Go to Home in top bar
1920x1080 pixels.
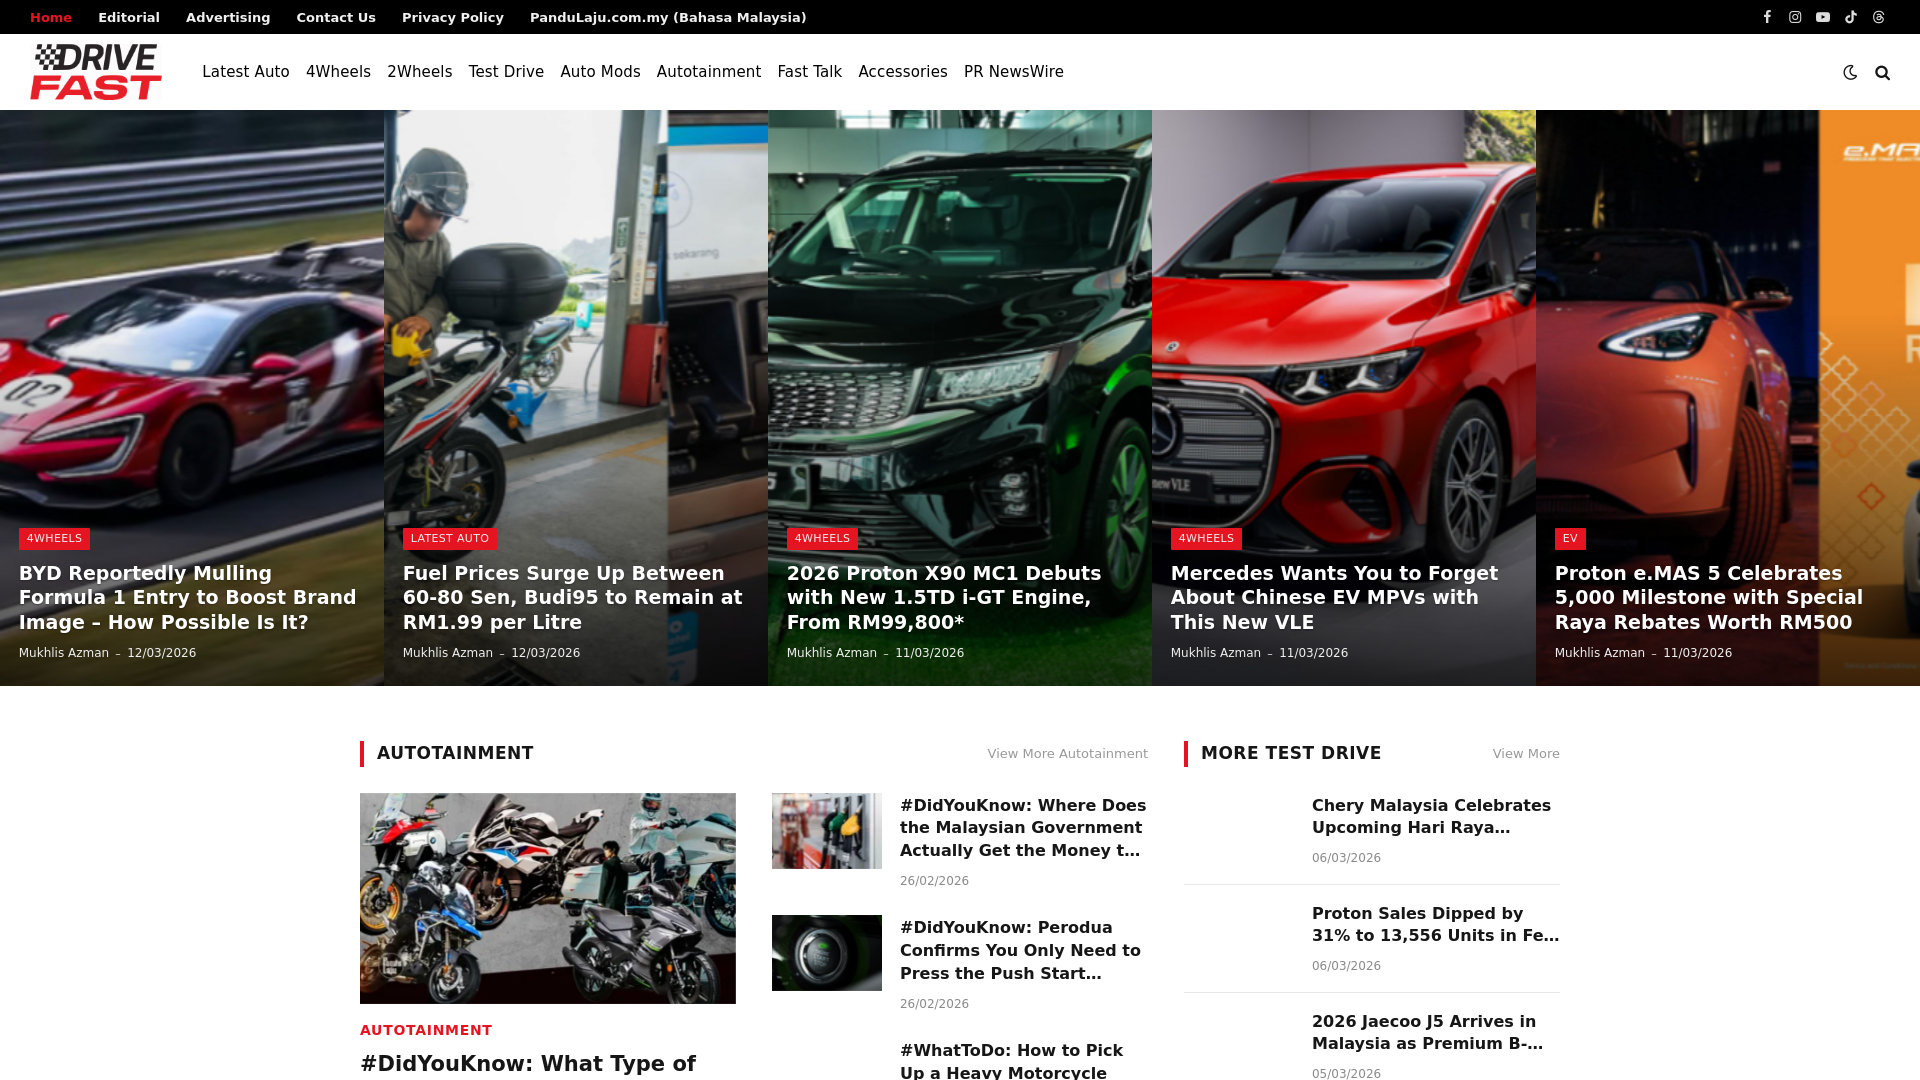pos(51,17)
